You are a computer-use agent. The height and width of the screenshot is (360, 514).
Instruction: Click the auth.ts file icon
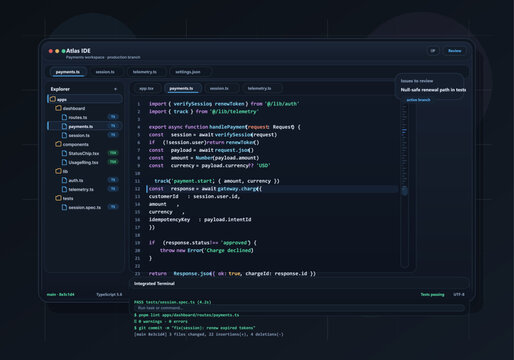coord(64,180)
